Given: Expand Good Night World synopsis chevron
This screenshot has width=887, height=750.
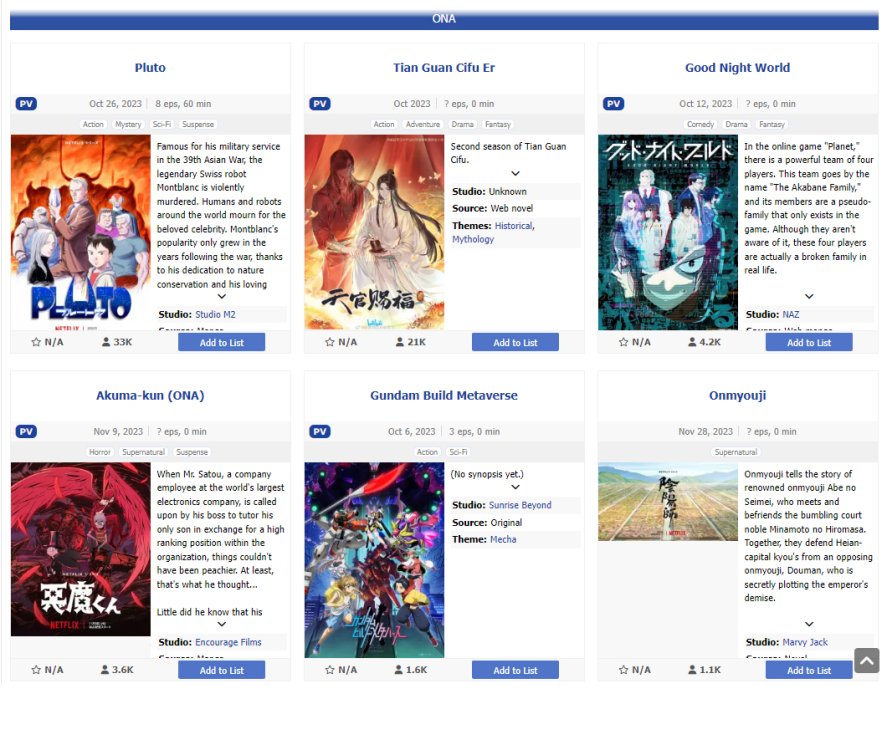Looking at the screenshot, I should (809, 296).
